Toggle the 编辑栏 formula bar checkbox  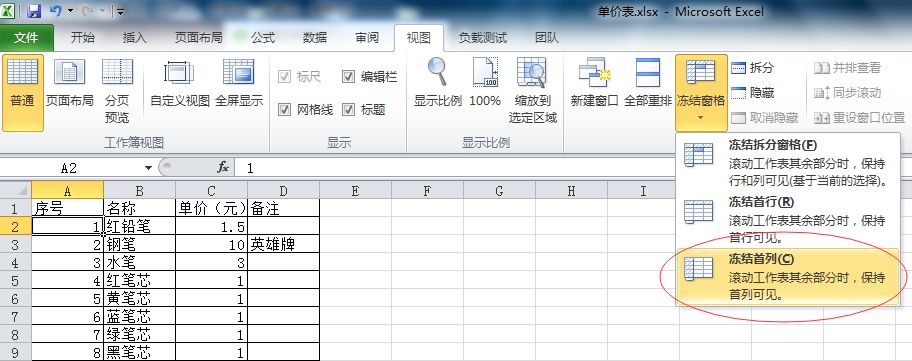348,77
